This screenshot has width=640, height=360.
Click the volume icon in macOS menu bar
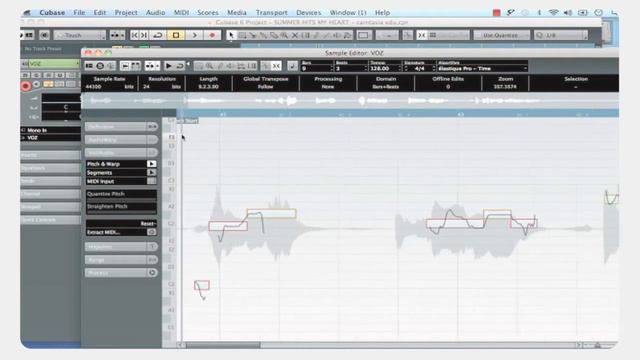568,13
